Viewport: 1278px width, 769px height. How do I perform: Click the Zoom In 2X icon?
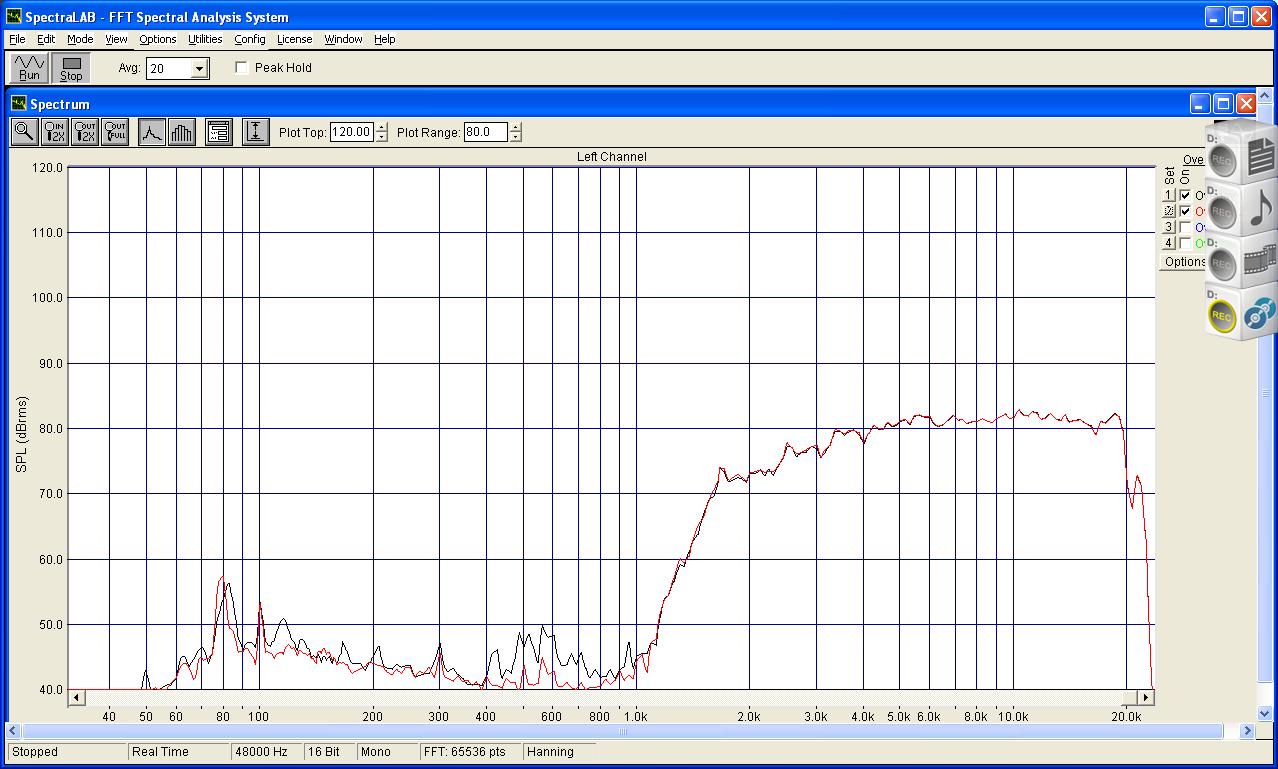tap(55, 132)
